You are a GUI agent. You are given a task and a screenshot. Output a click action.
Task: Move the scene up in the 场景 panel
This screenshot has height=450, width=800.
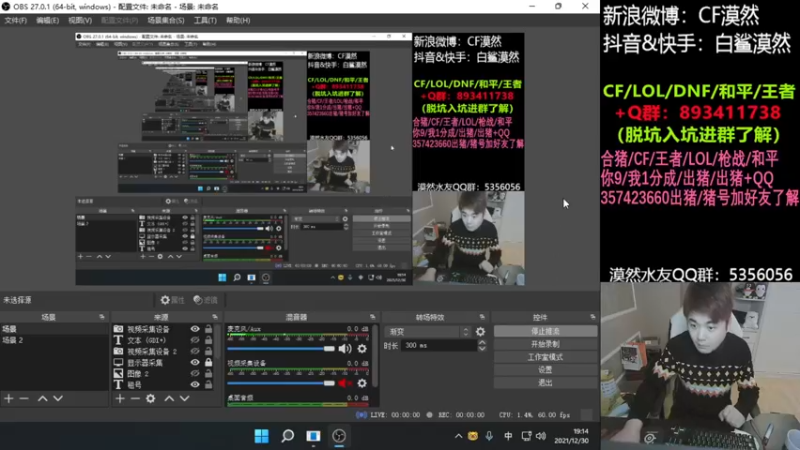(x=42, y=398)
